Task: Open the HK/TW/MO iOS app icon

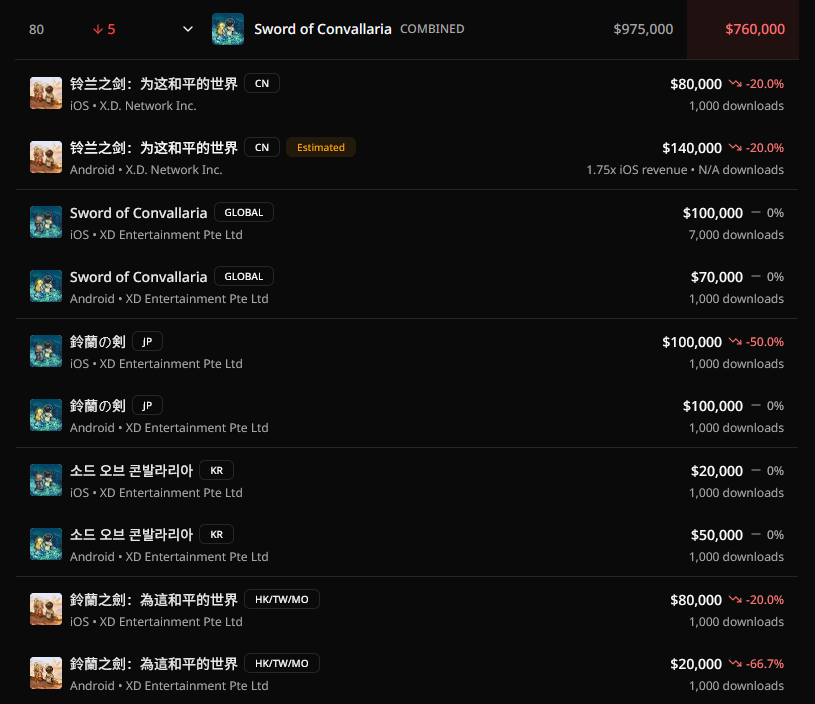Action: point(46,609)
